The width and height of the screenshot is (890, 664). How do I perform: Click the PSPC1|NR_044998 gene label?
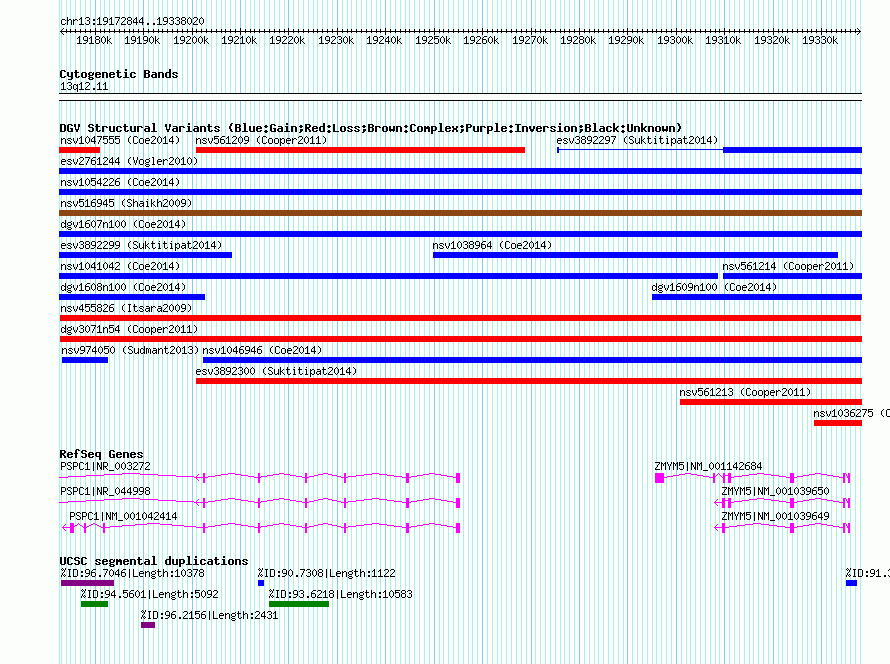pyautogui.click(x=105, y=491)
